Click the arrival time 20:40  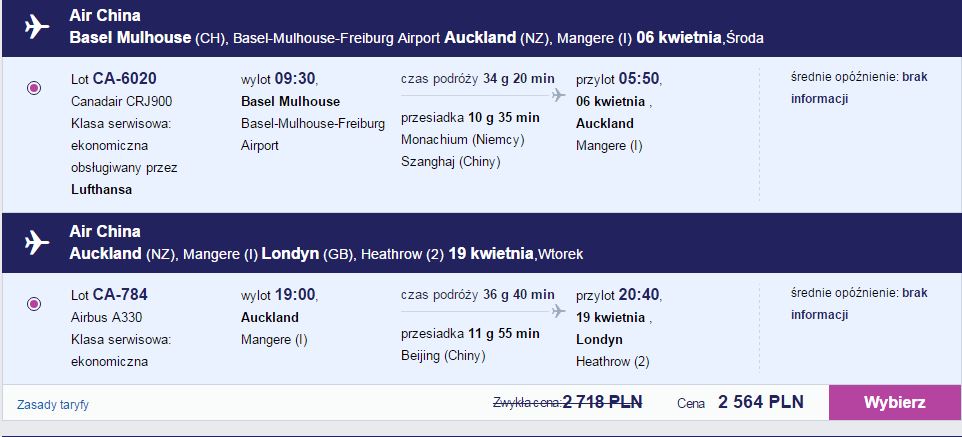pyautogui.click(x=639, y=295)
